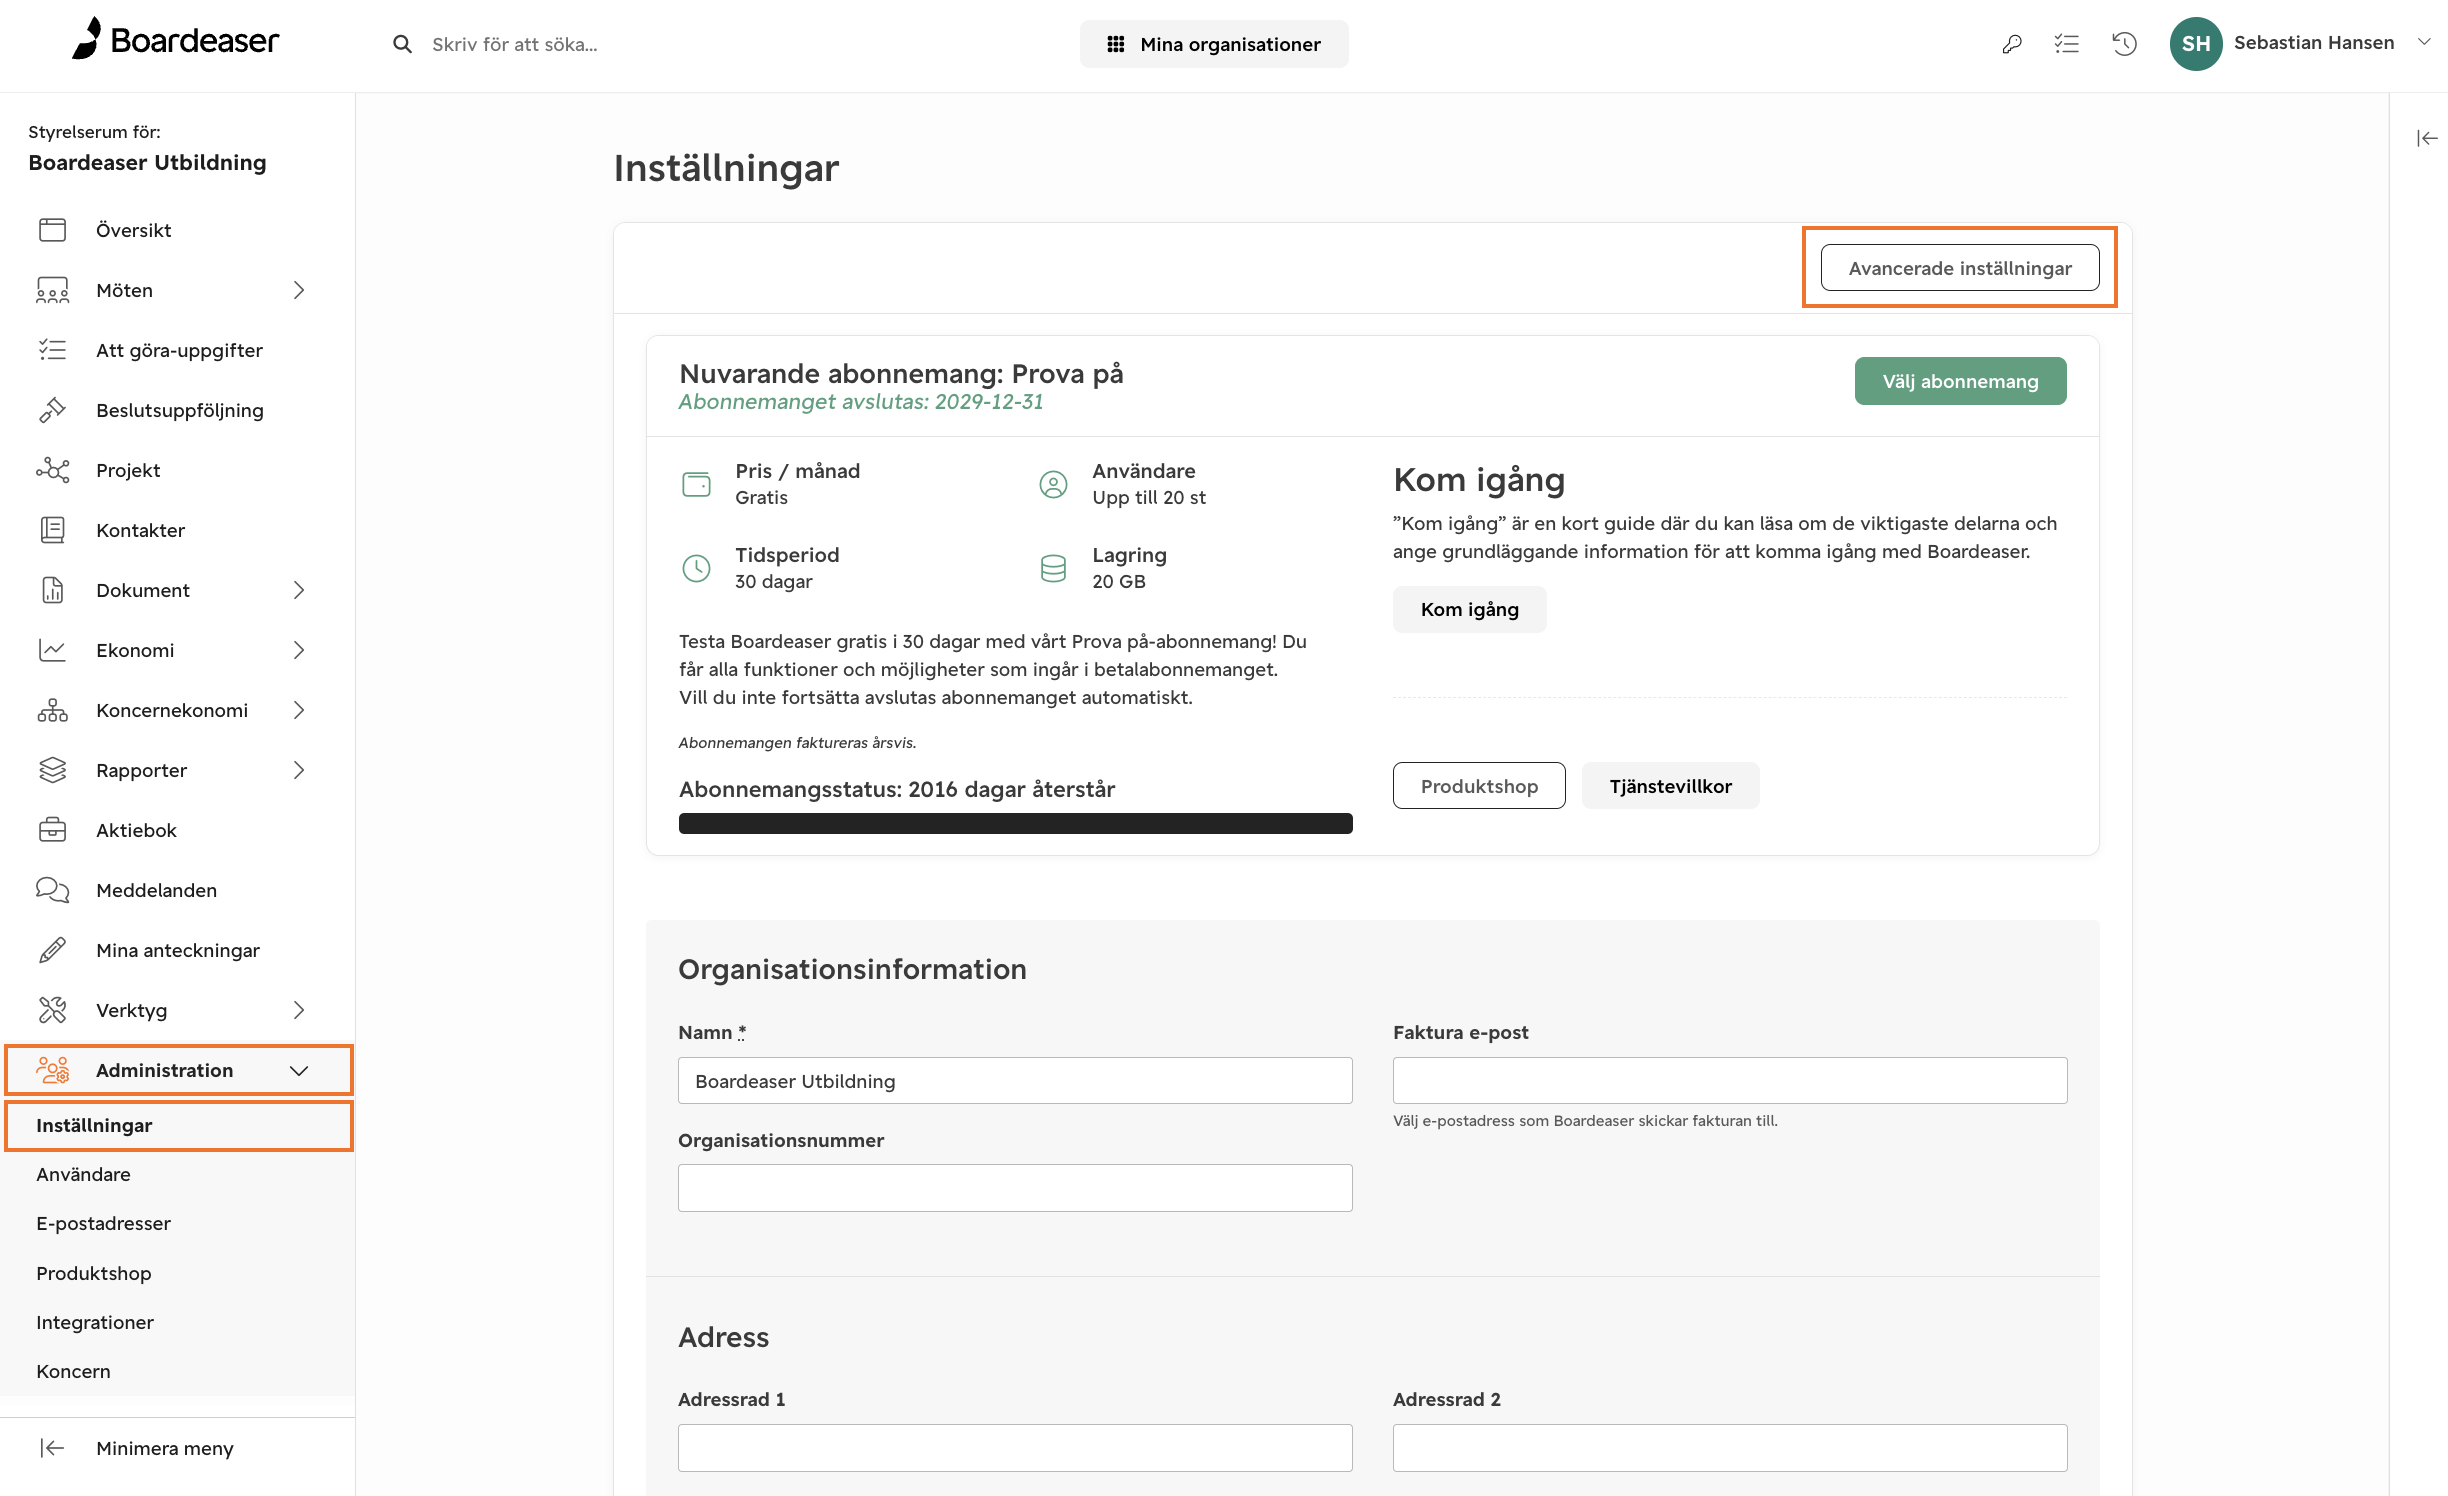The image size is (2448, 1496).
Task: Open the Mina organisationer button
Action: [1214, 44]
